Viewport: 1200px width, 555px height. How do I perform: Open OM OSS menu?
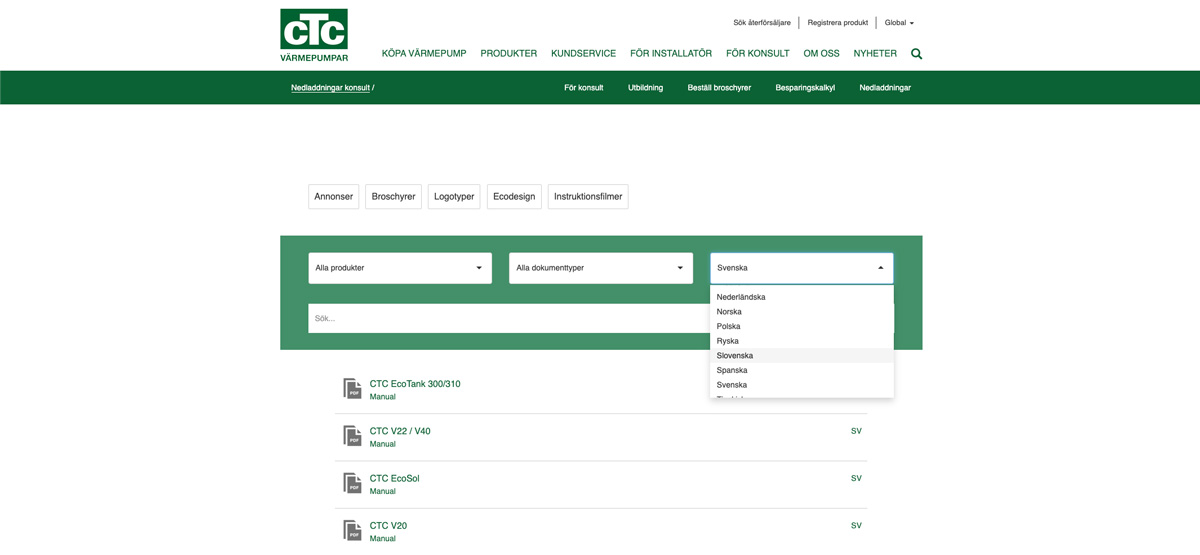(x=822, y=54)
